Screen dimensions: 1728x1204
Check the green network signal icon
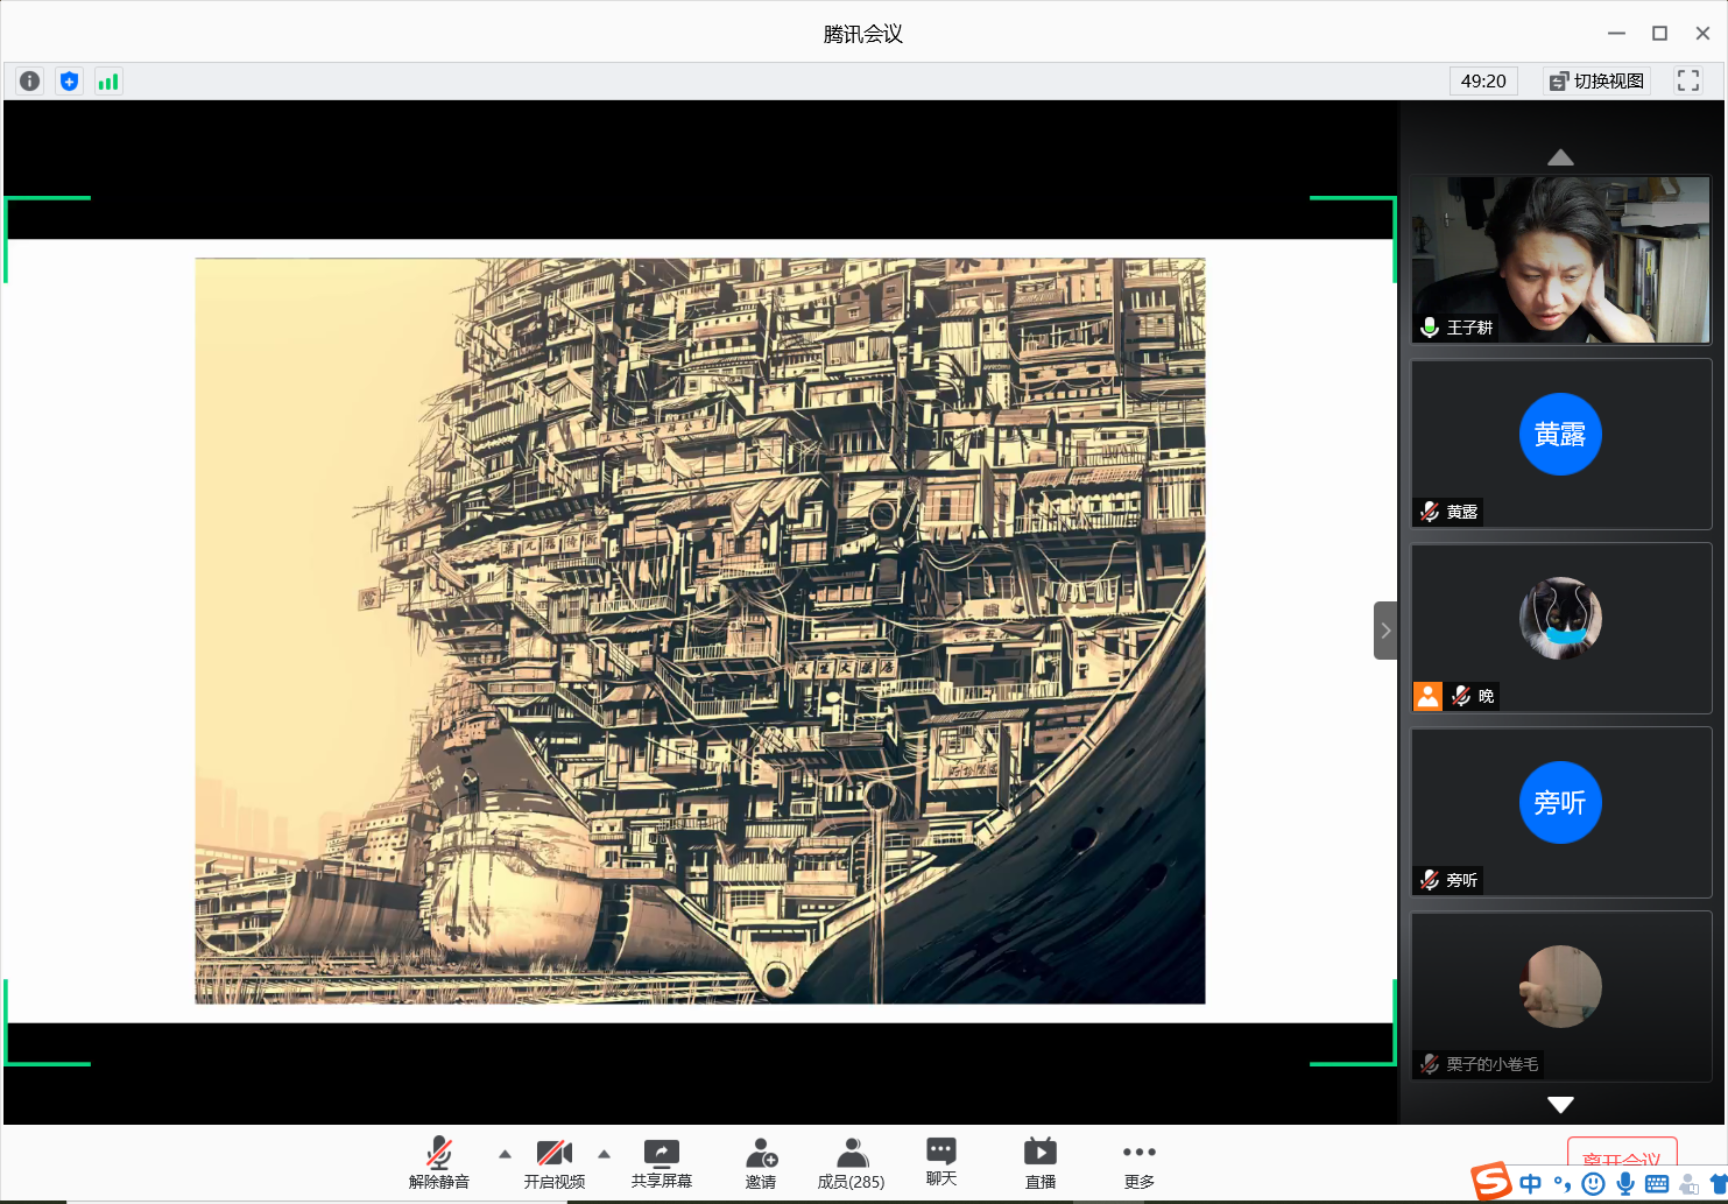108,81
